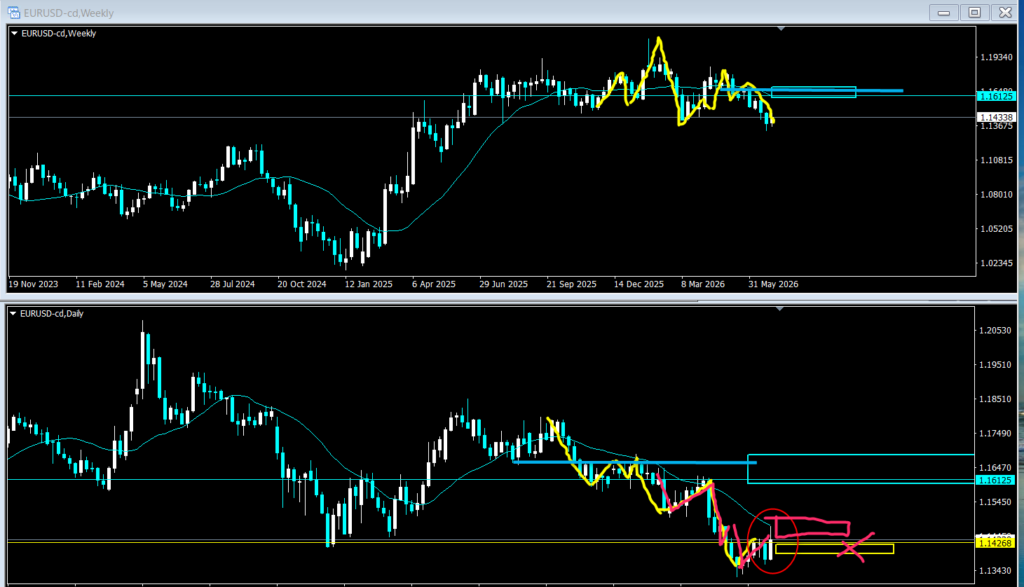Click the 1.16470 value on Daily price scale

(x=995, y=468)
